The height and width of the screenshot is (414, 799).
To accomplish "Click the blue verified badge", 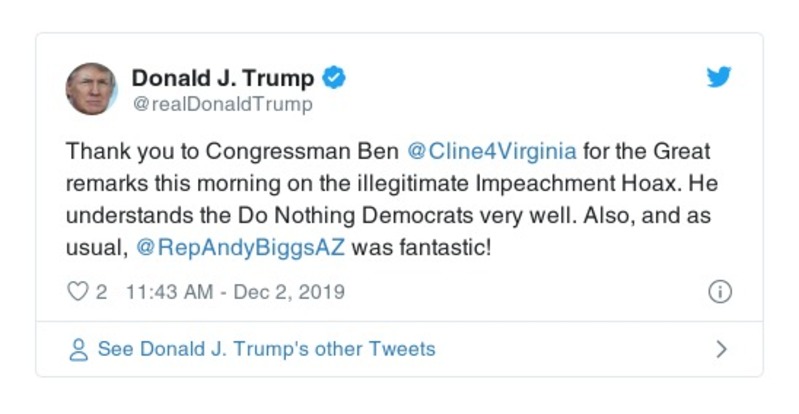I will click(x=336, y=78).
